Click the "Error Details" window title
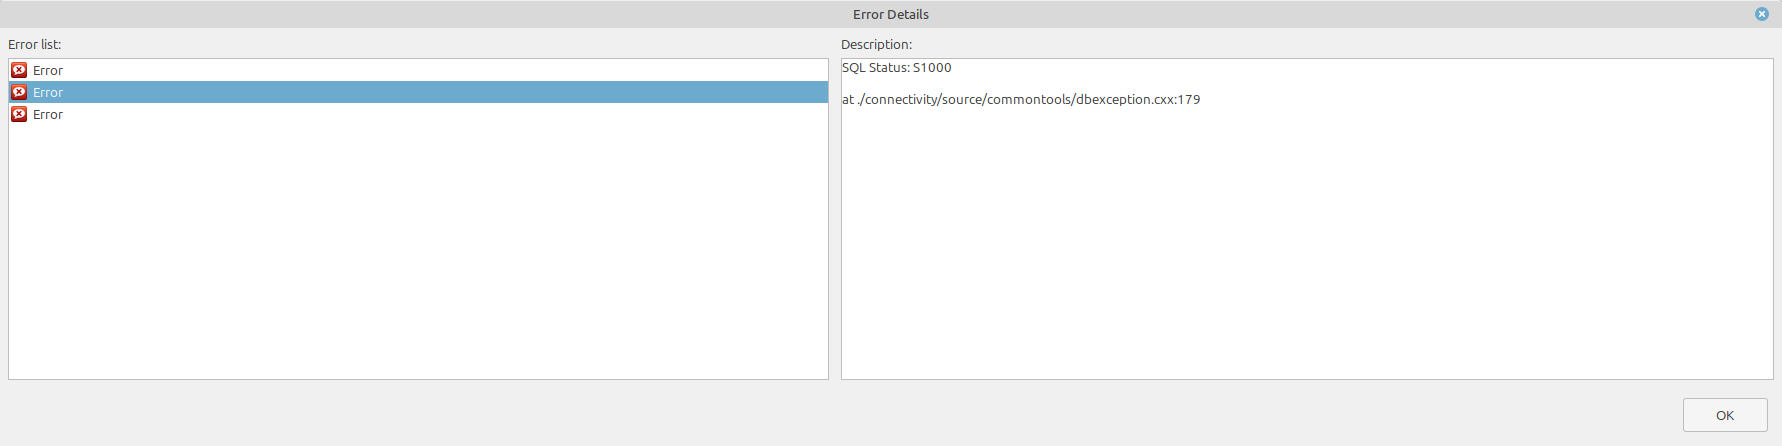The image size is (1782, 446). [x=890, y=14]
